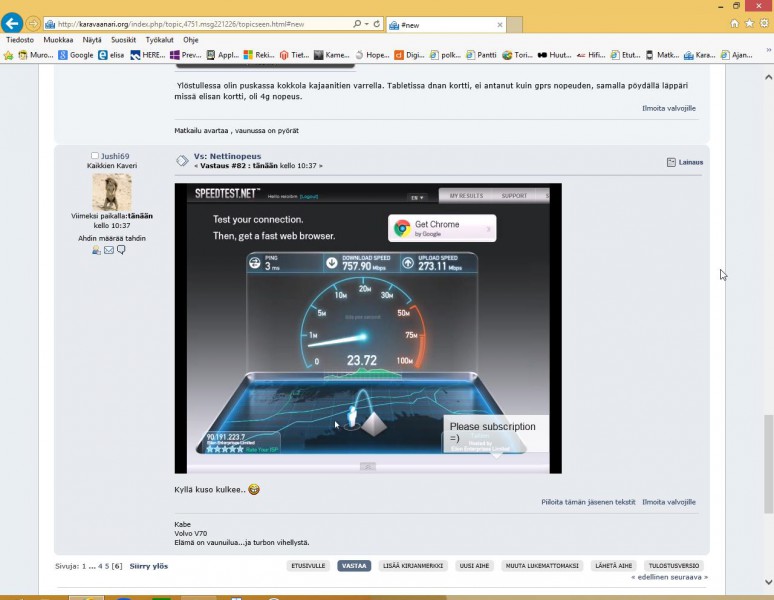Click Jushi69's avatar image
This screenshot has height=600, width=774.
[x=111, y=192]
